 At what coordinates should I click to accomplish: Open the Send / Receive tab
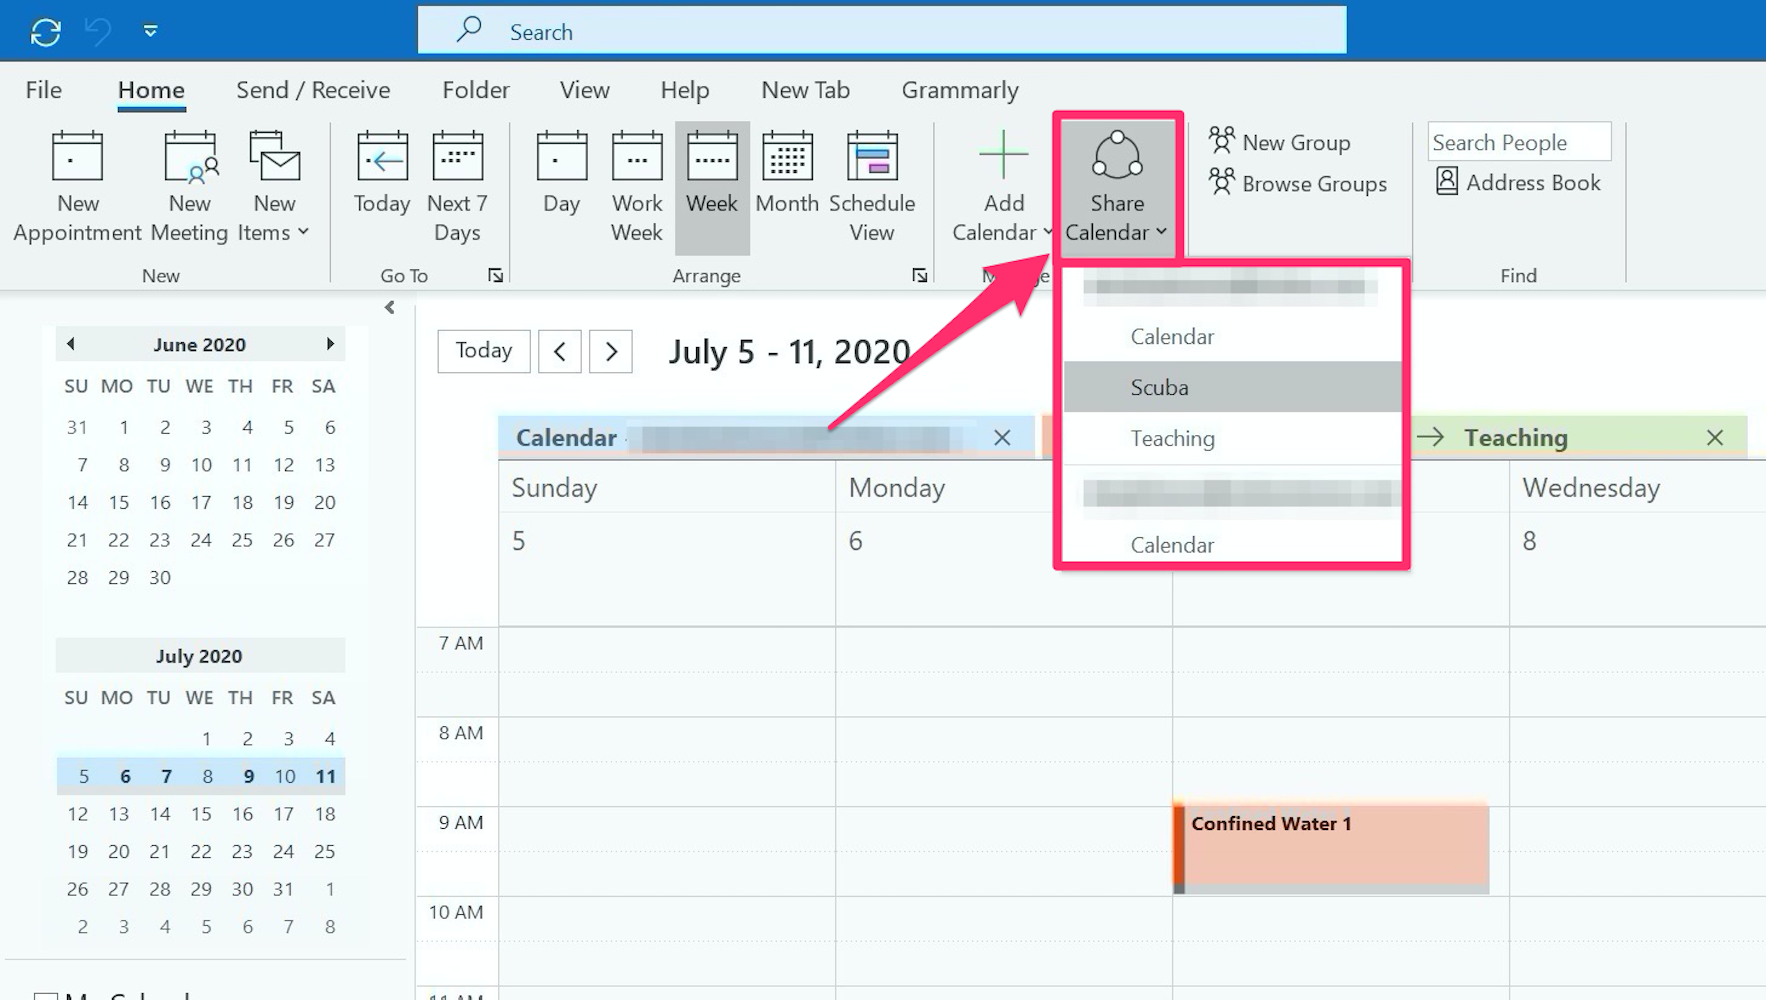[313, 90]
